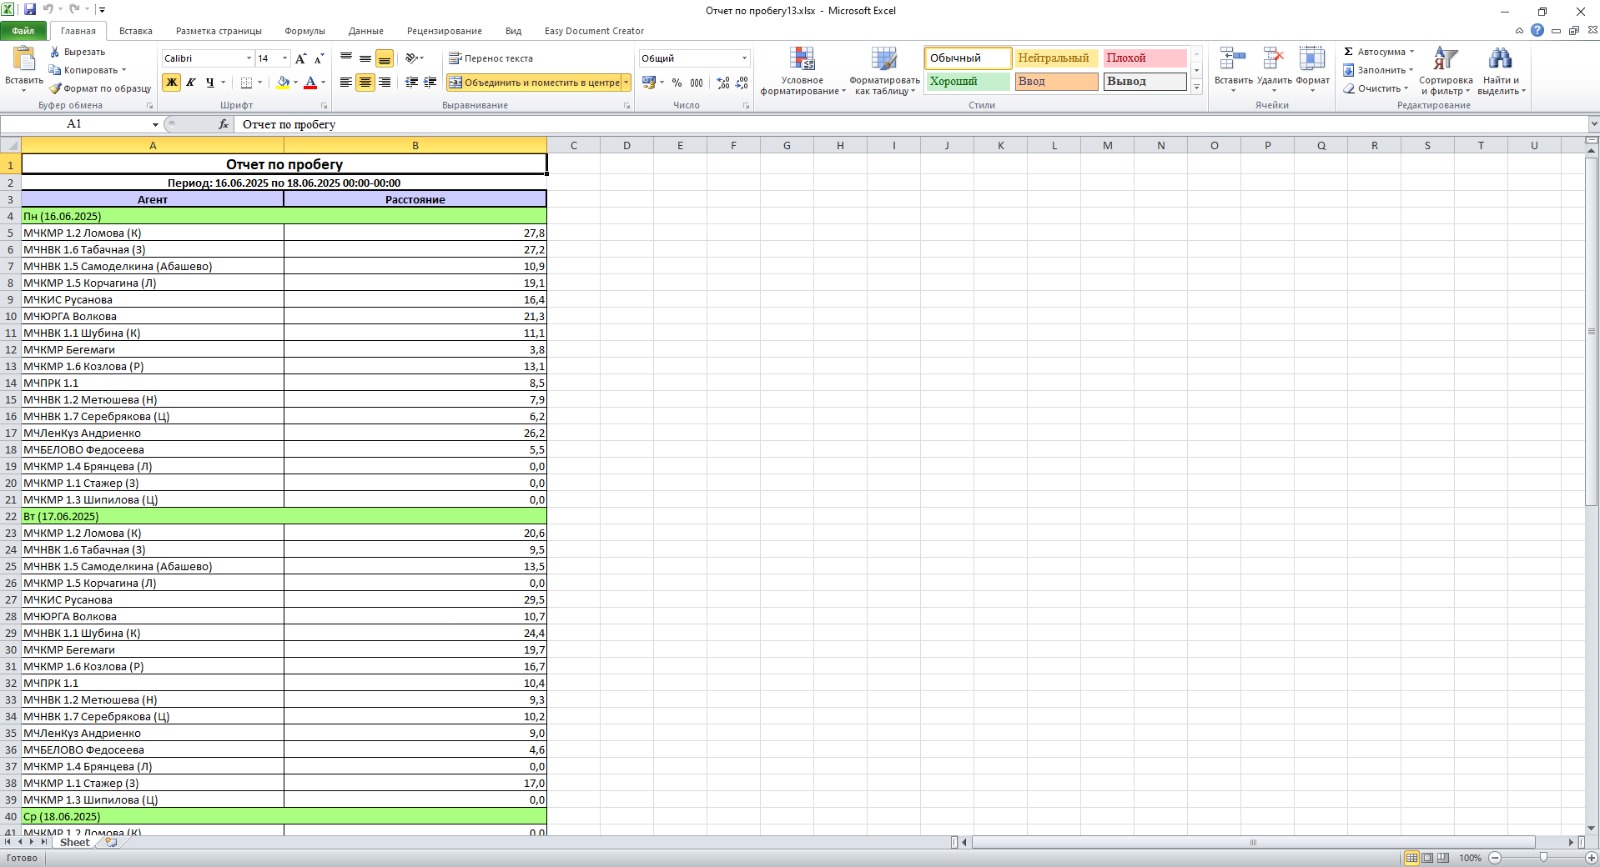Viewport: 1600px width, 867px height.
Task: Click the Очистить (Clear) button
Action: [1376, 88]
